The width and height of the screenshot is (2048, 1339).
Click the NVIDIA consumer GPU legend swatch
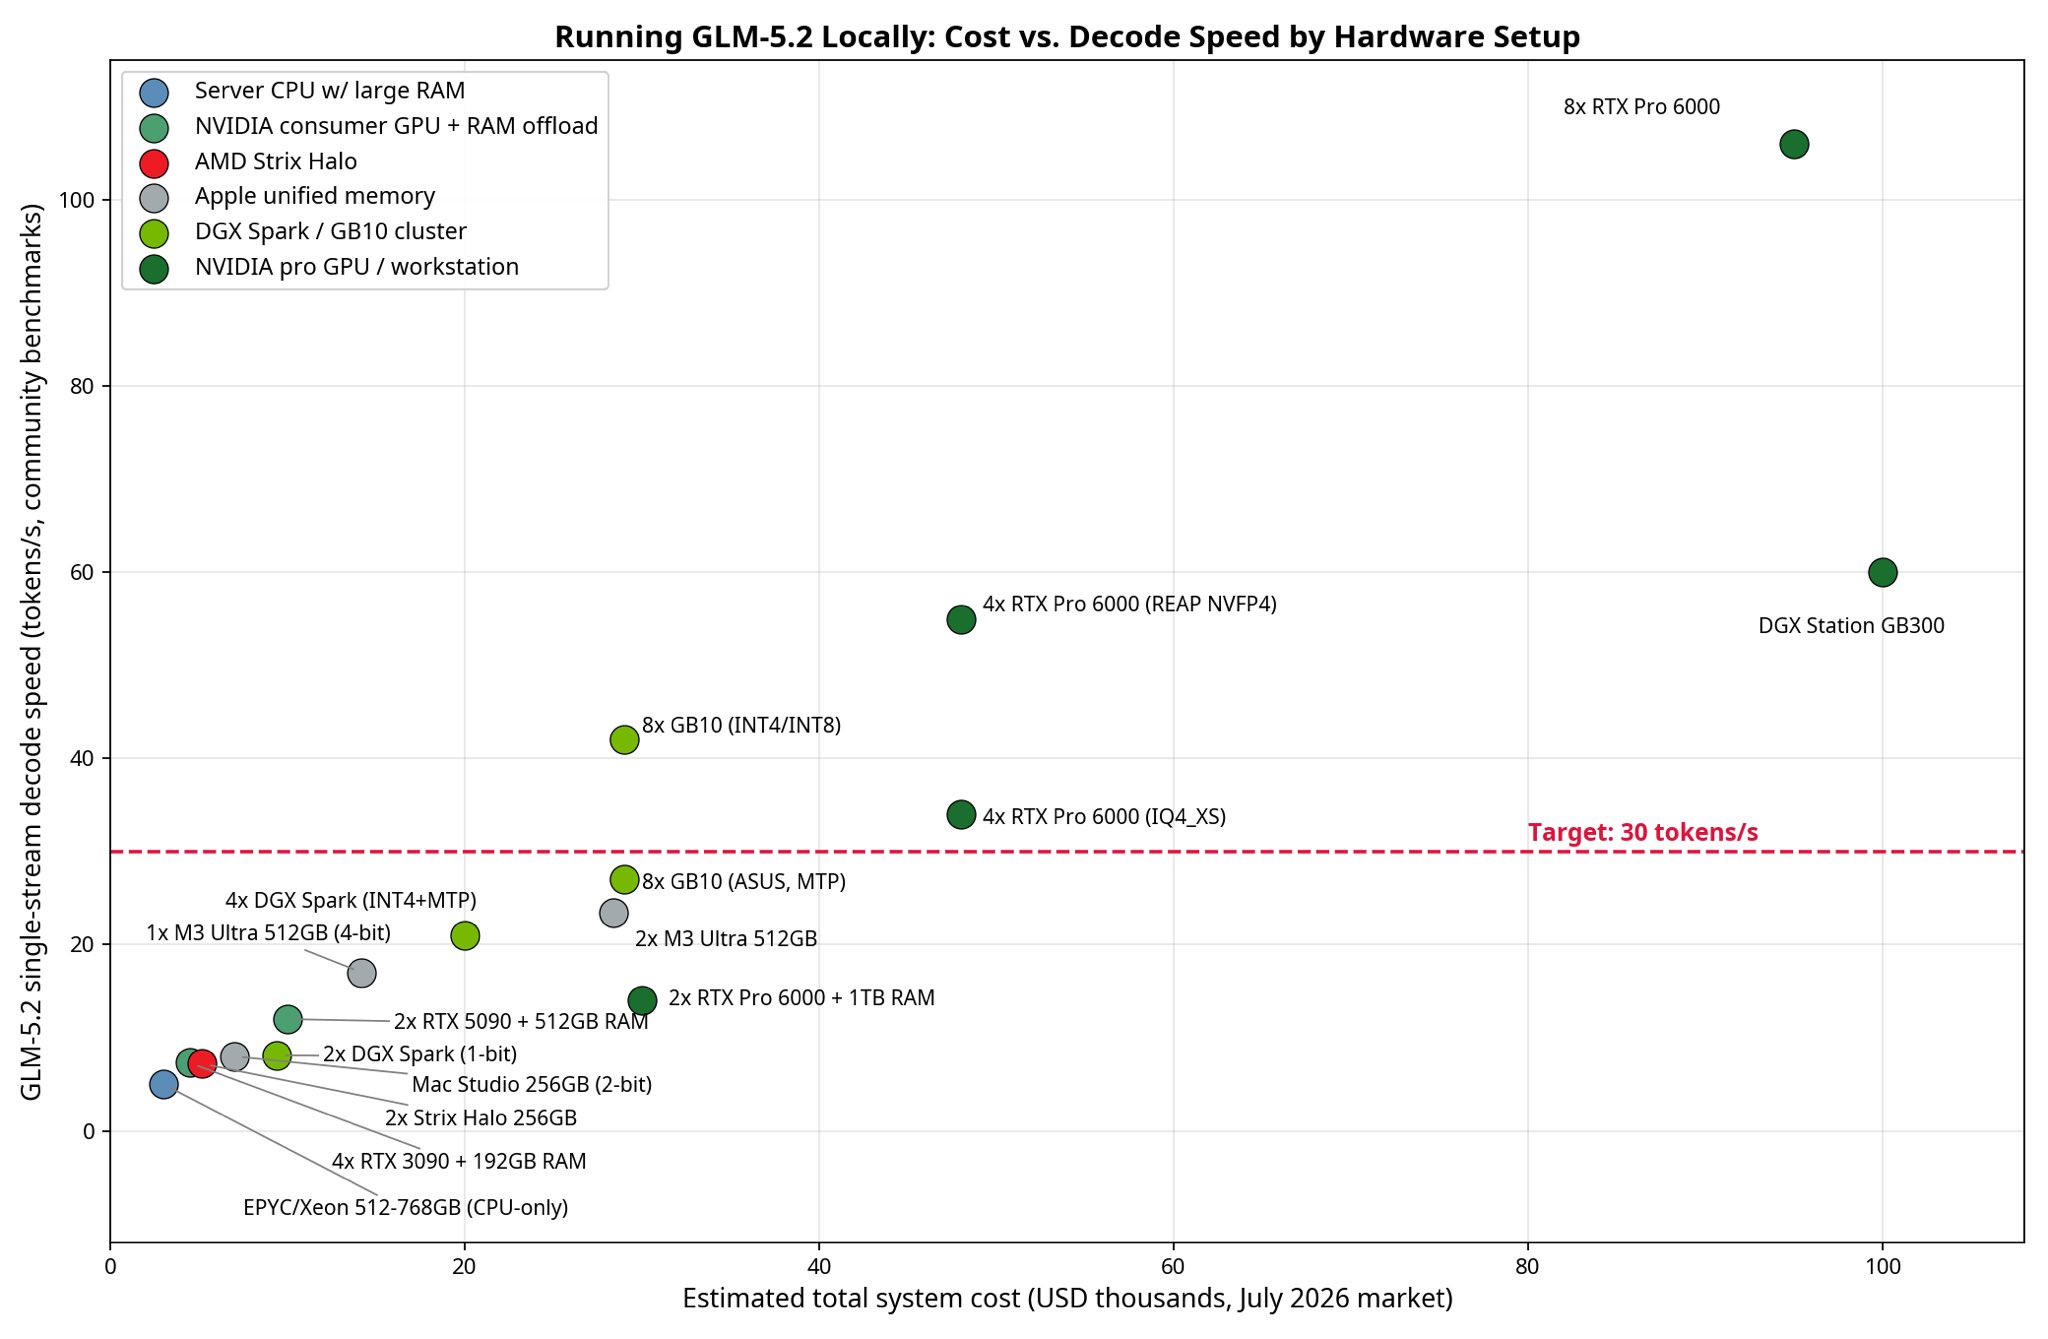coord(154,128)
